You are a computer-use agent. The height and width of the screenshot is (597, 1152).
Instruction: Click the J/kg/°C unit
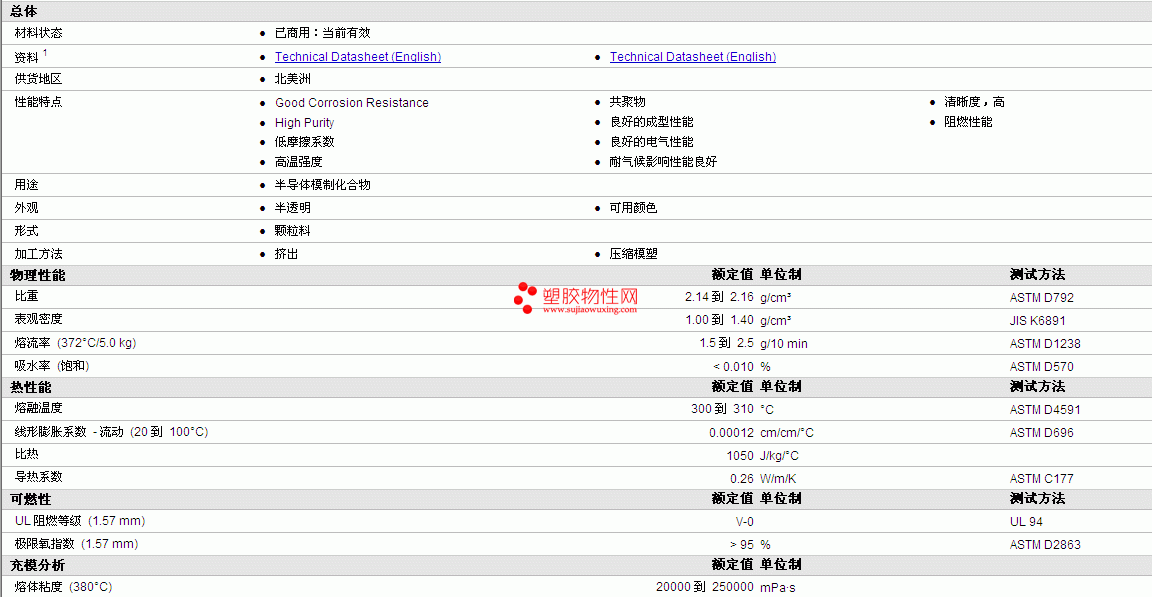click(x=780, y=456)
